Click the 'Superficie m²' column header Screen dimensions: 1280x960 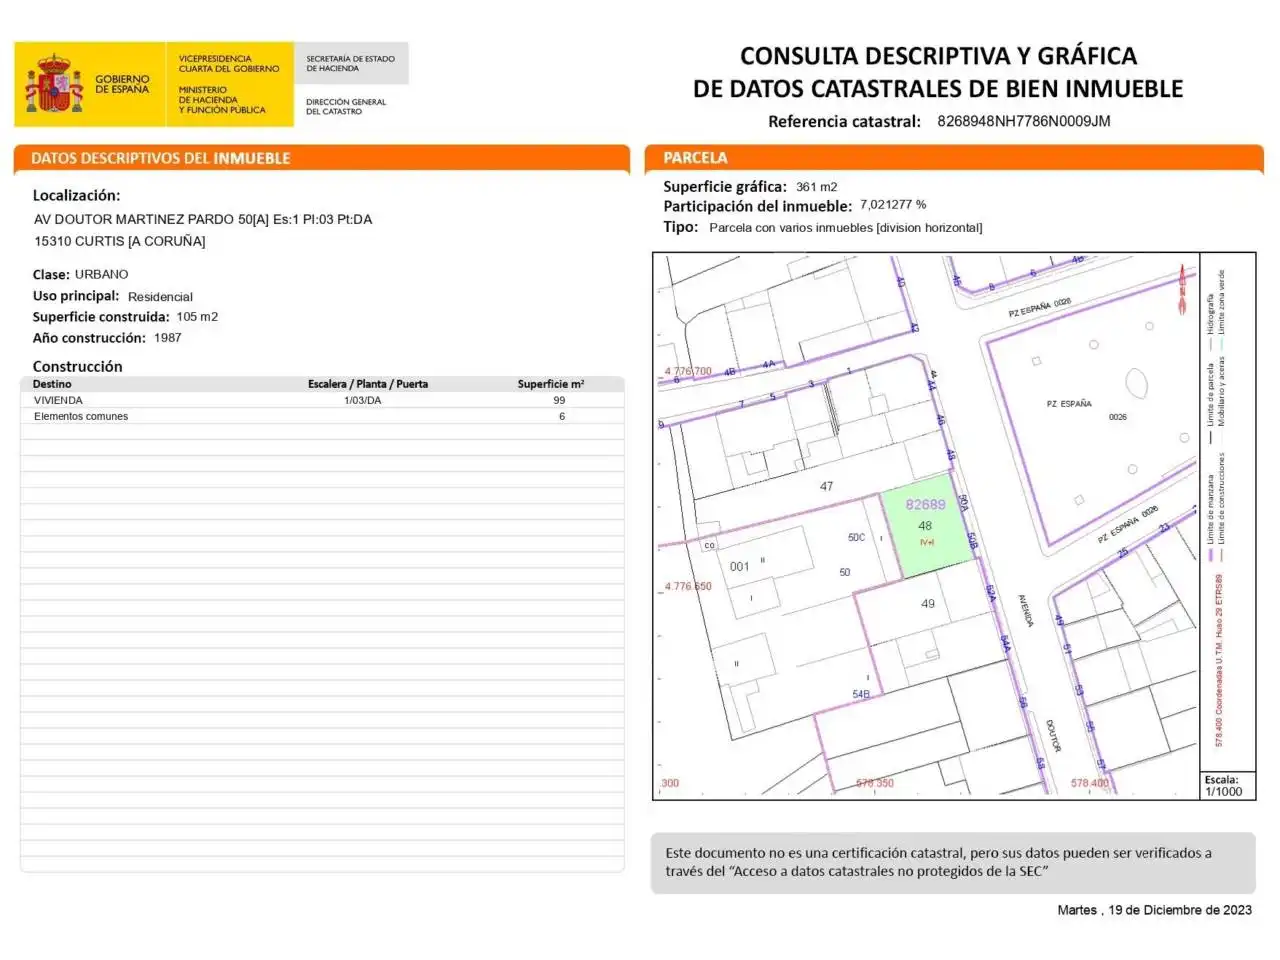551,384
